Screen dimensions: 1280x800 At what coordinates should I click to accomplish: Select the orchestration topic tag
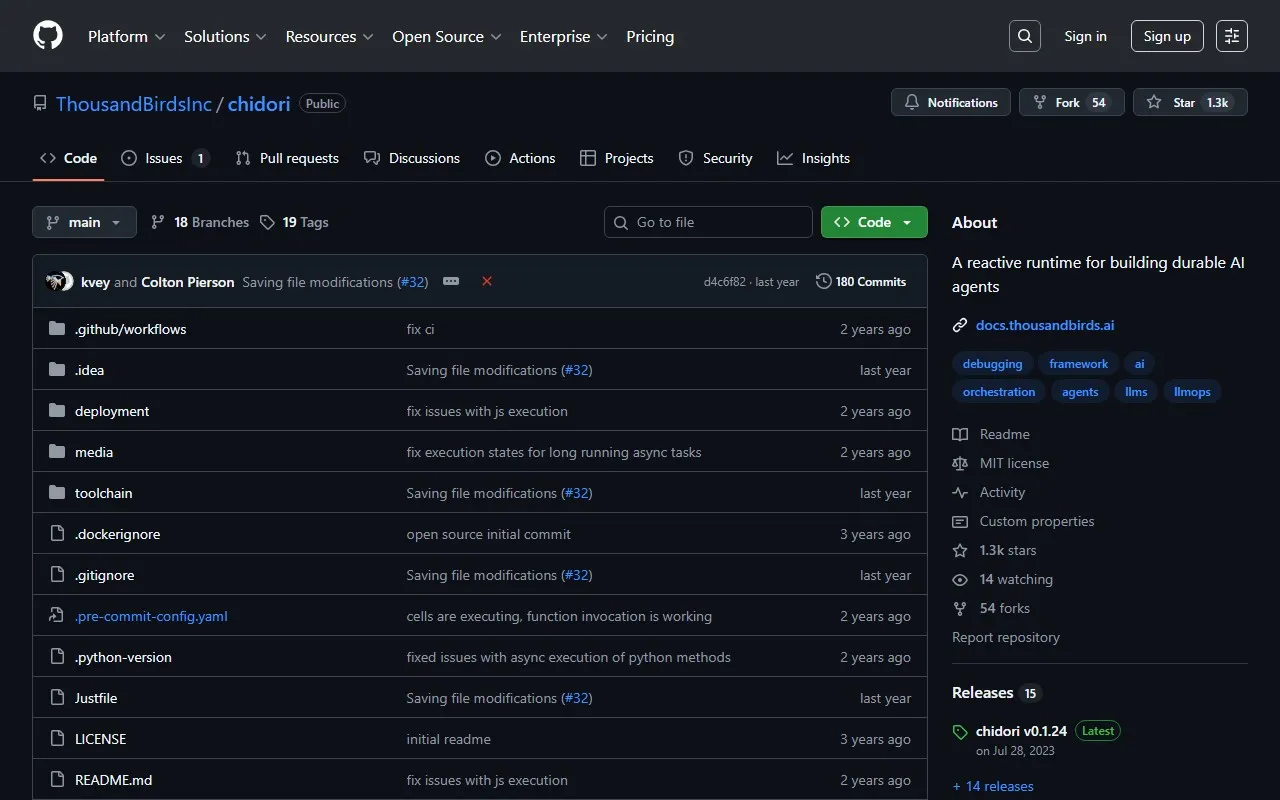point(998,392)
